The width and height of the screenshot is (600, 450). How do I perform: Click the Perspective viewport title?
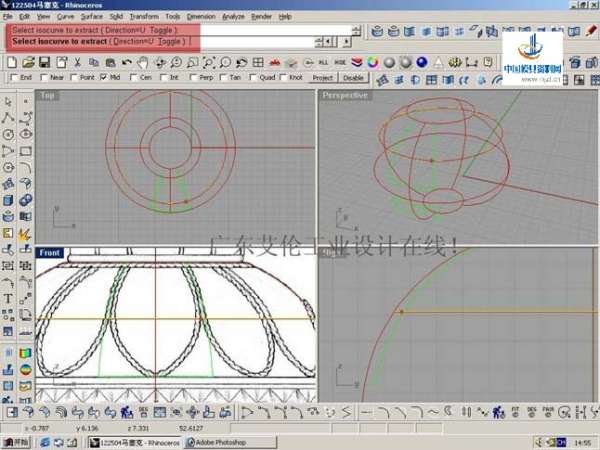coord(345,95)
